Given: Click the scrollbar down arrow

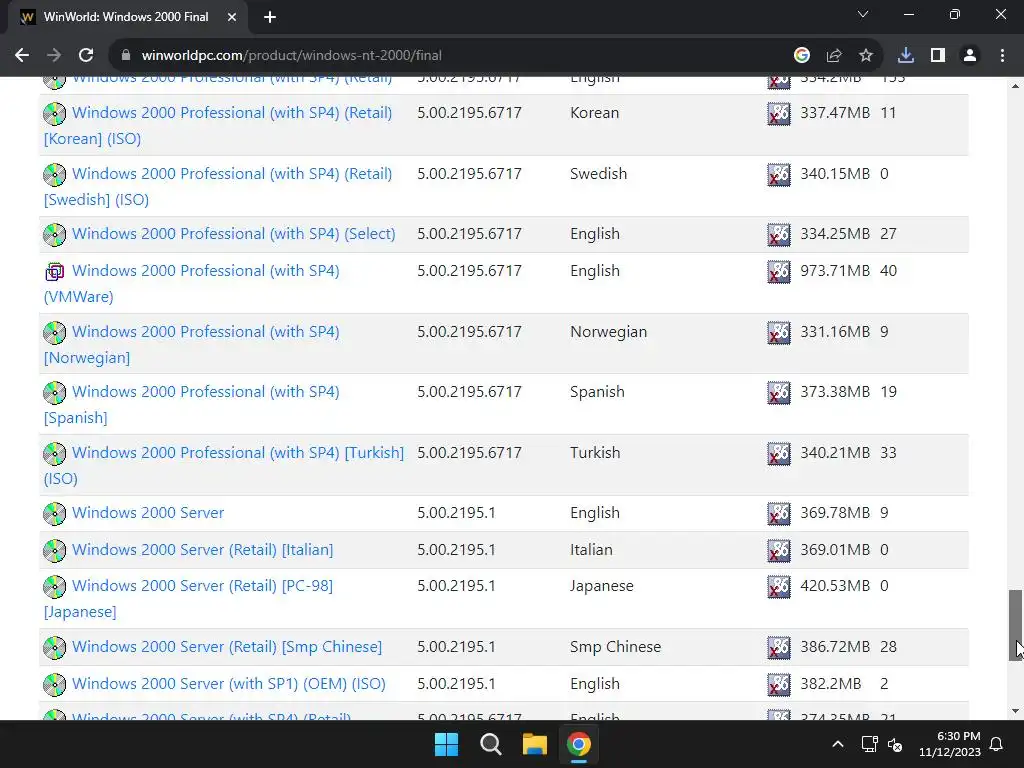Looking at the screenshot, I should (x=1015, y=711).
